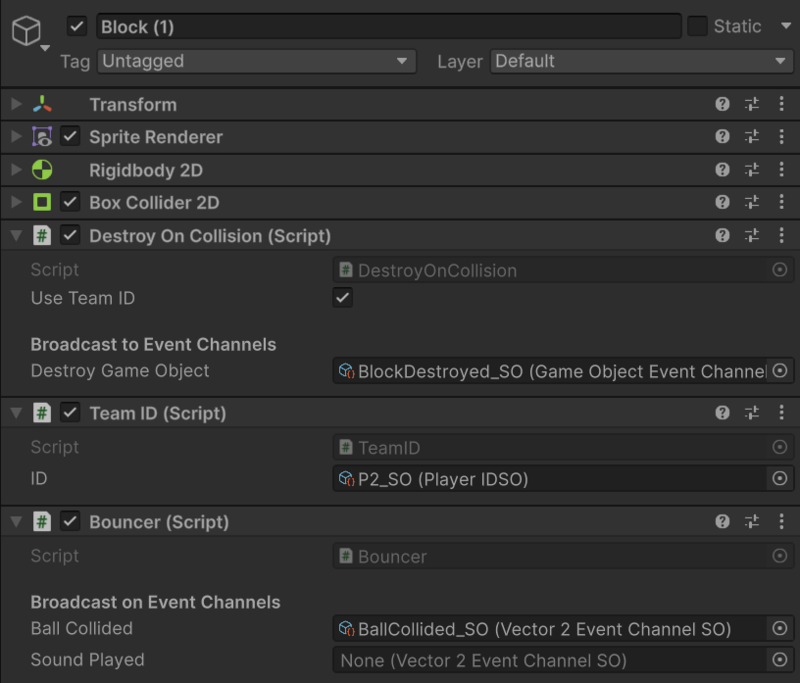The image size is (800, 683).
Task: Toggle Block (1) GameObject active checkbox
Action: [77, 27]
